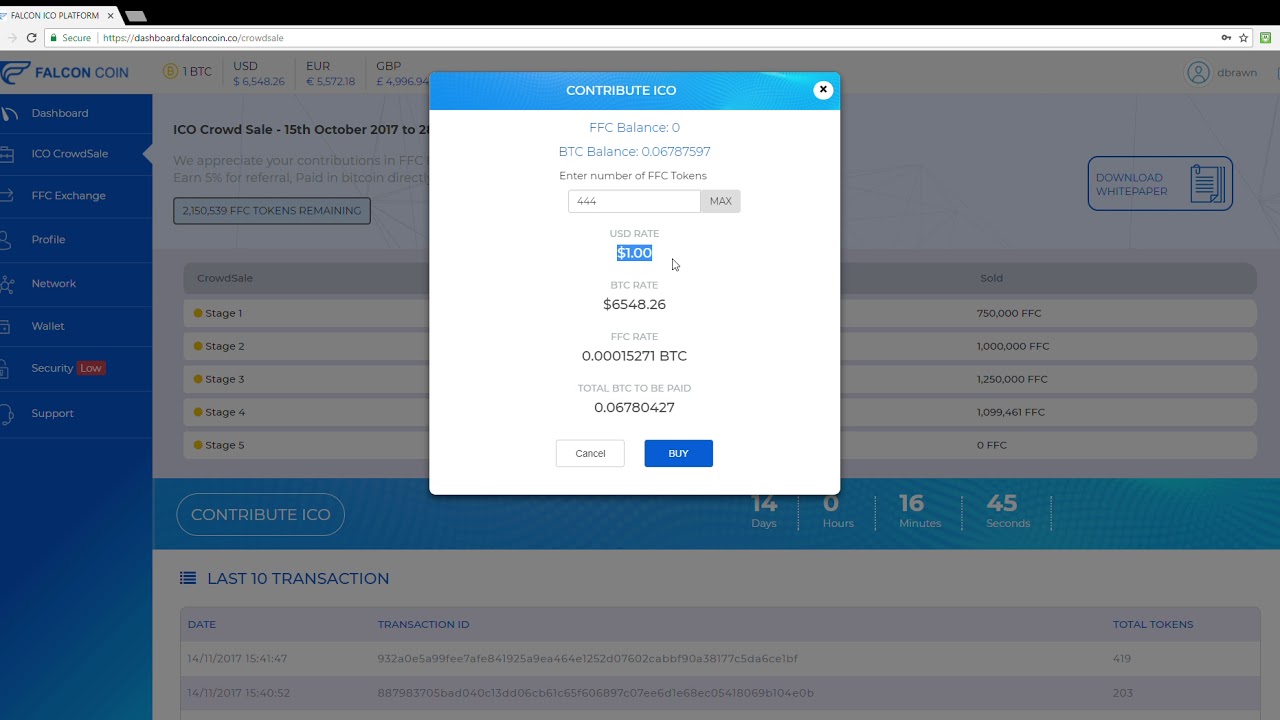This screenshot has width=1280, height=720.
Task: Click the USD price $6,548.26
Action: point(259,82)
